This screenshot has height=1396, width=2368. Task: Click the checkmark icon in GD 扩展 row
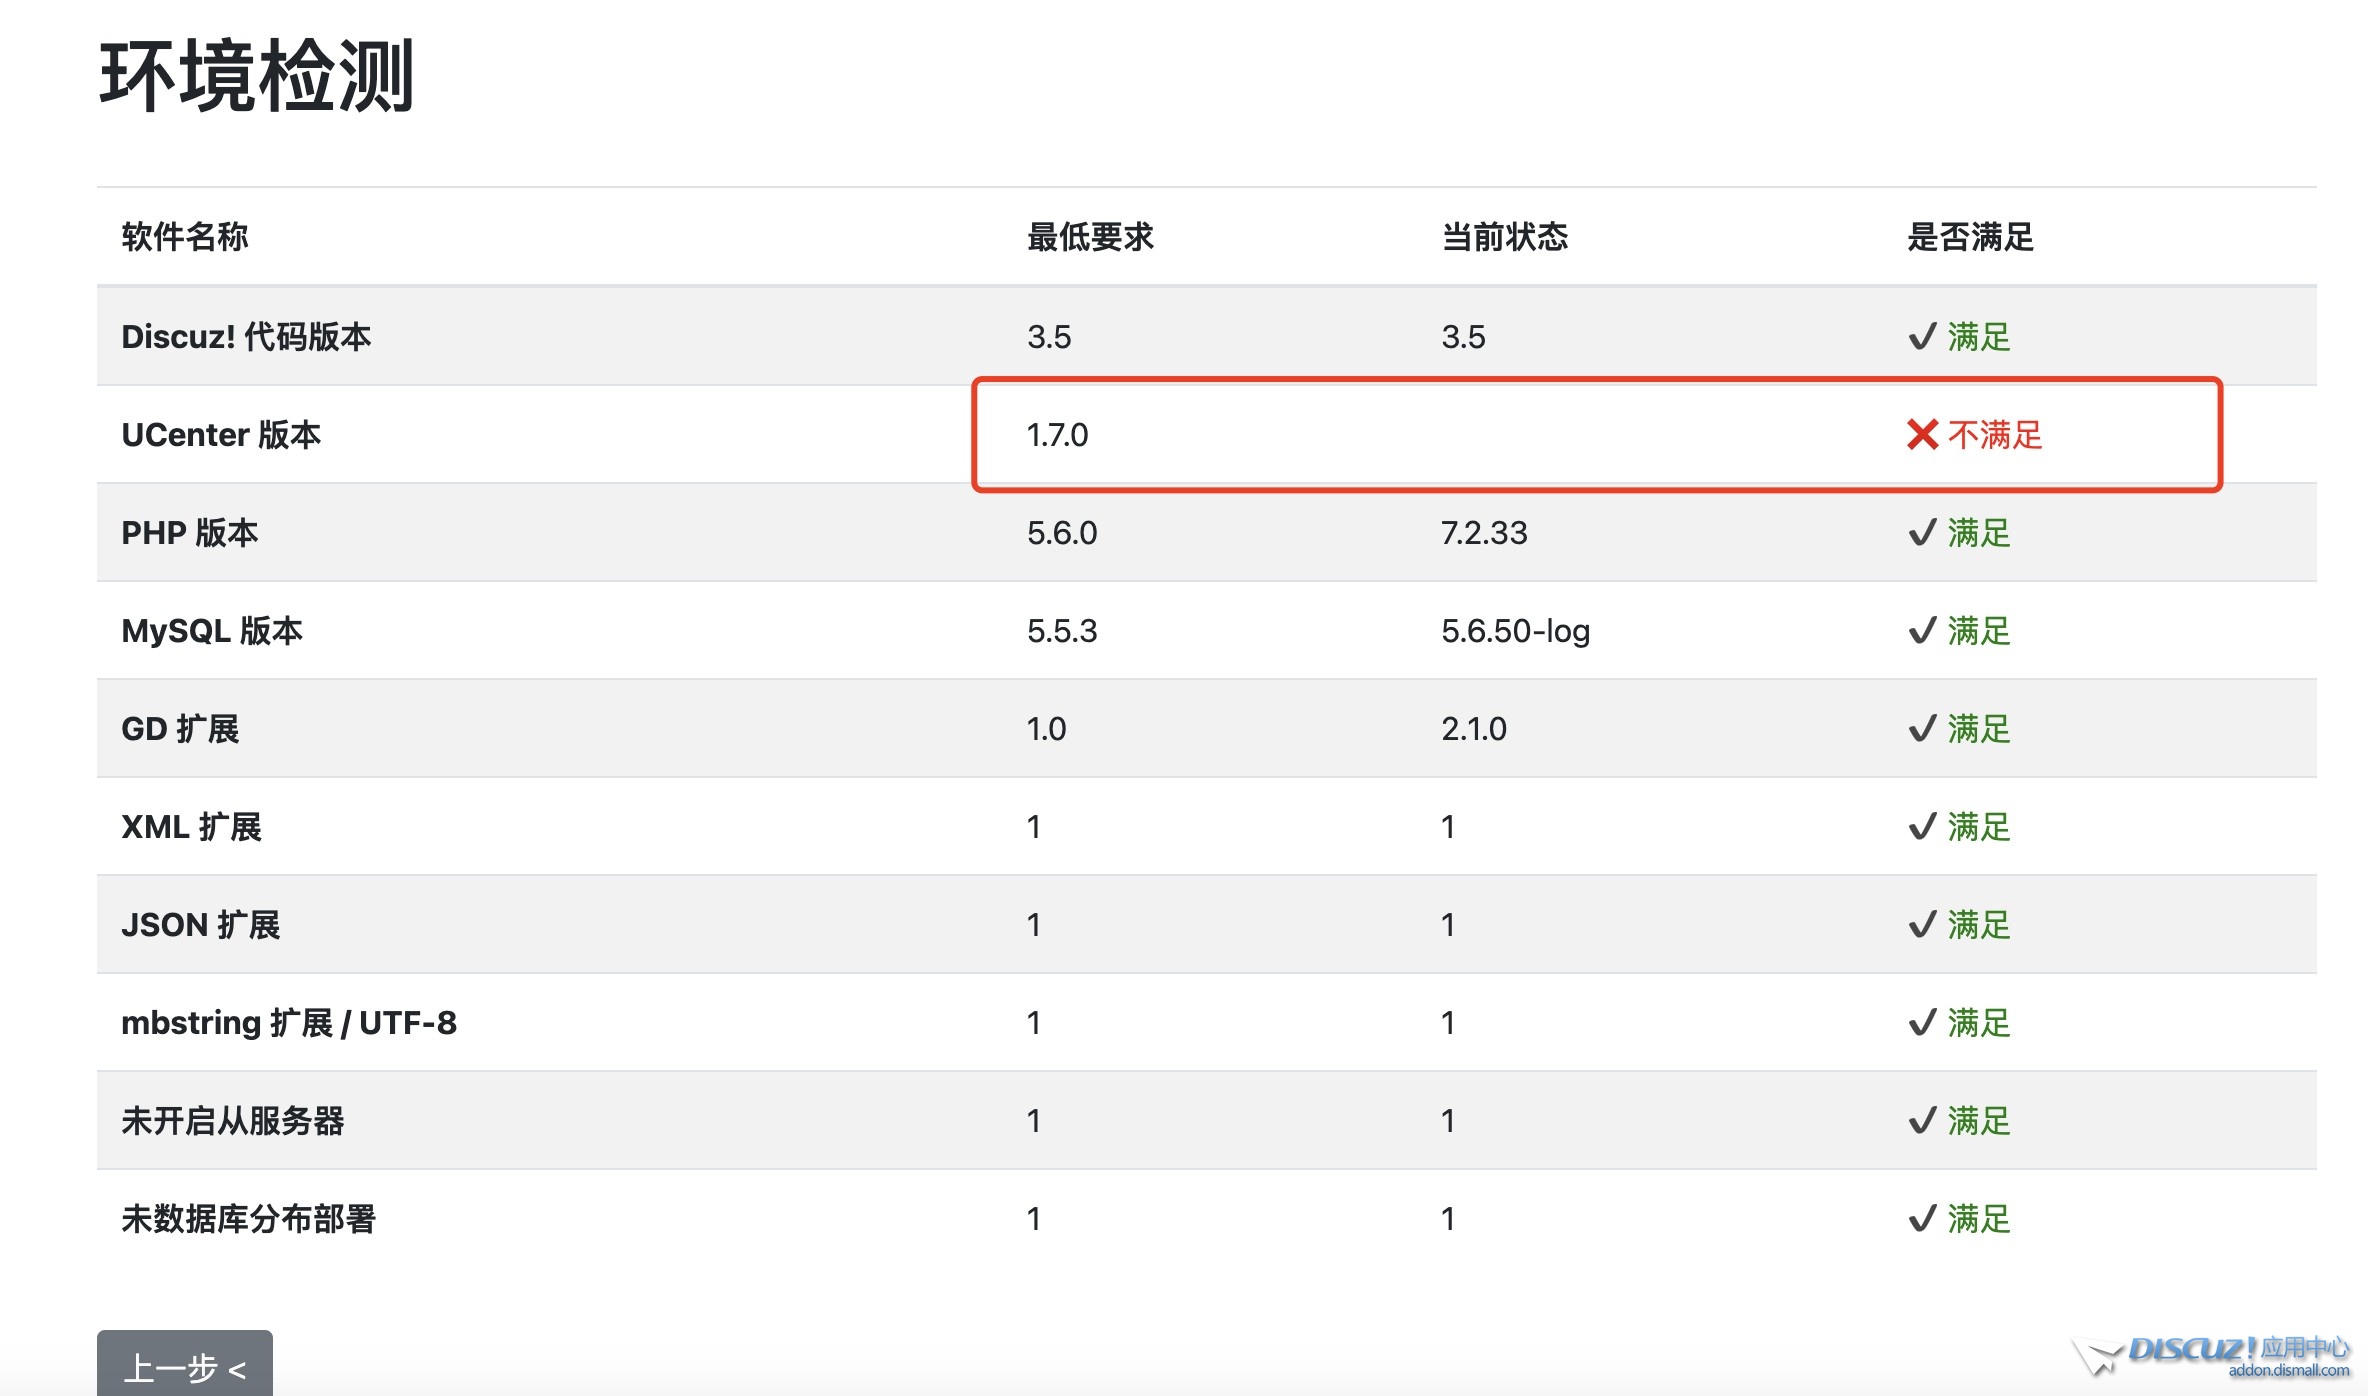pos(1922,729)
